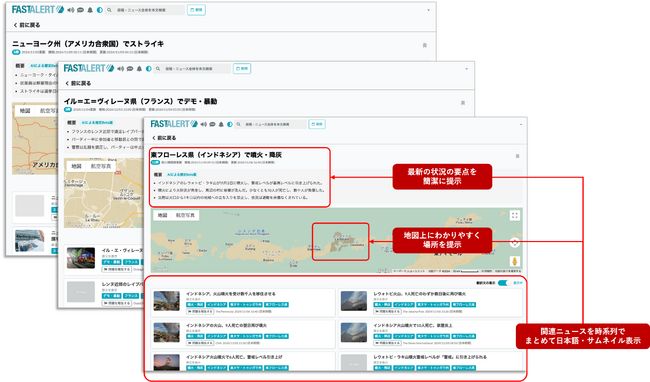Expand the Indonesia map to fullscreen
The image size is (650, 382).
(514, 215)
